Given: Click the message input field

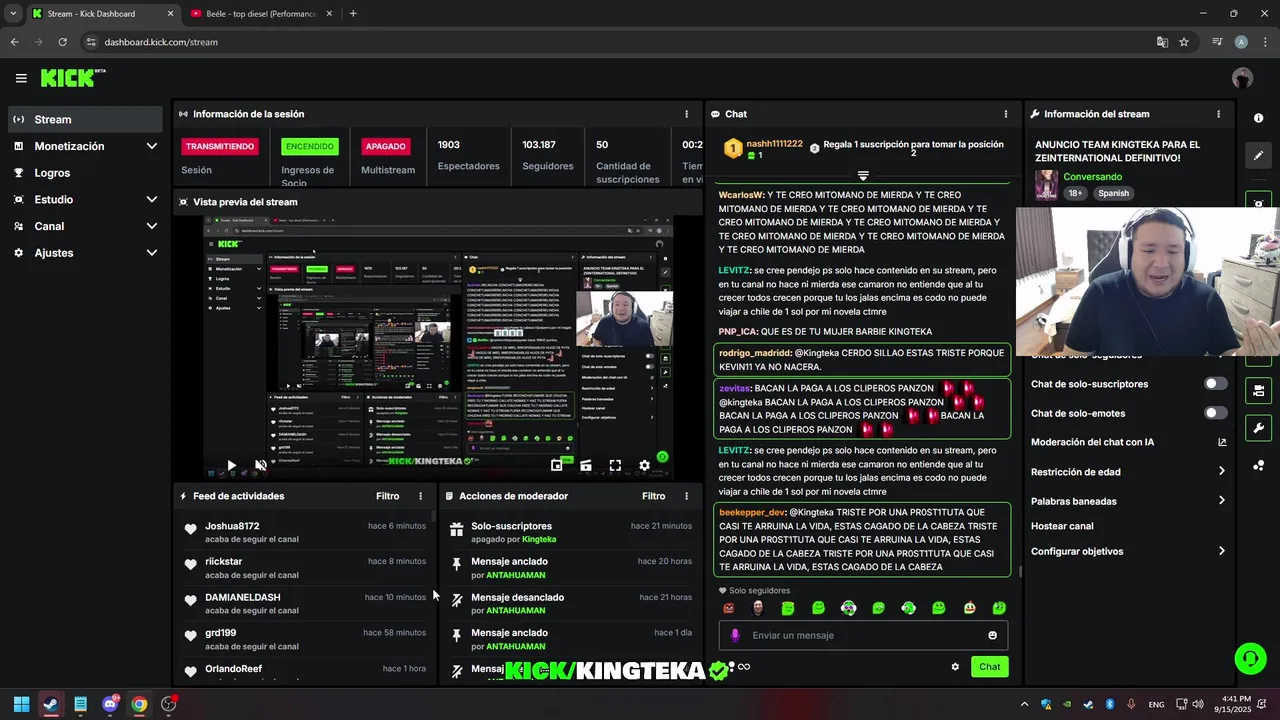Looking at the screenshot, I should [863, 635].
